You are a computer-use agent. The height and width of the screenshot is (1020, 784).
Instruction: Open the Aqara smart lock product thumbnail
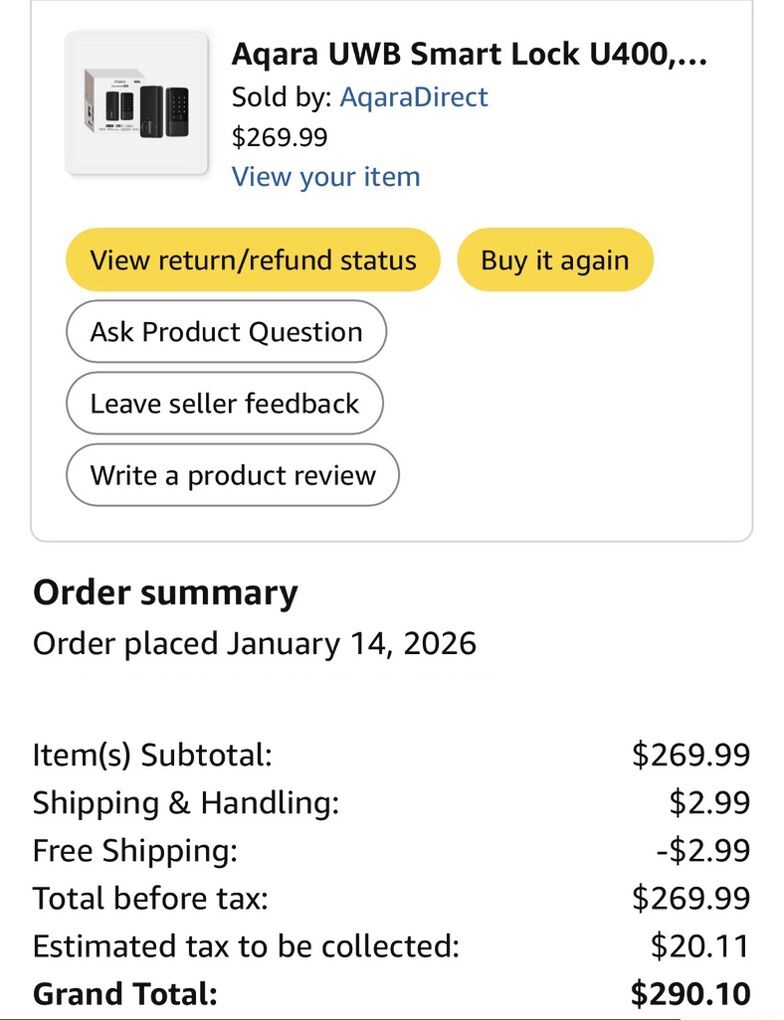tap(136, 103)
